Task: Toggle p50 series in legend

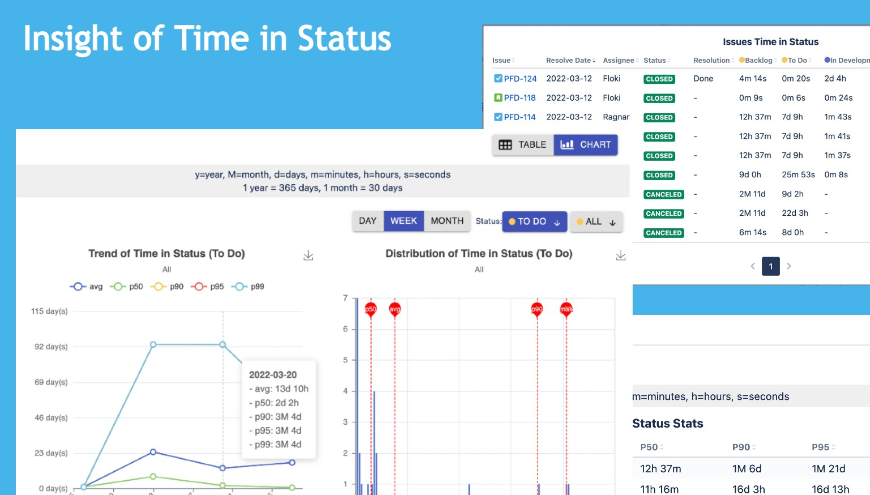Action: coord(127,286)
